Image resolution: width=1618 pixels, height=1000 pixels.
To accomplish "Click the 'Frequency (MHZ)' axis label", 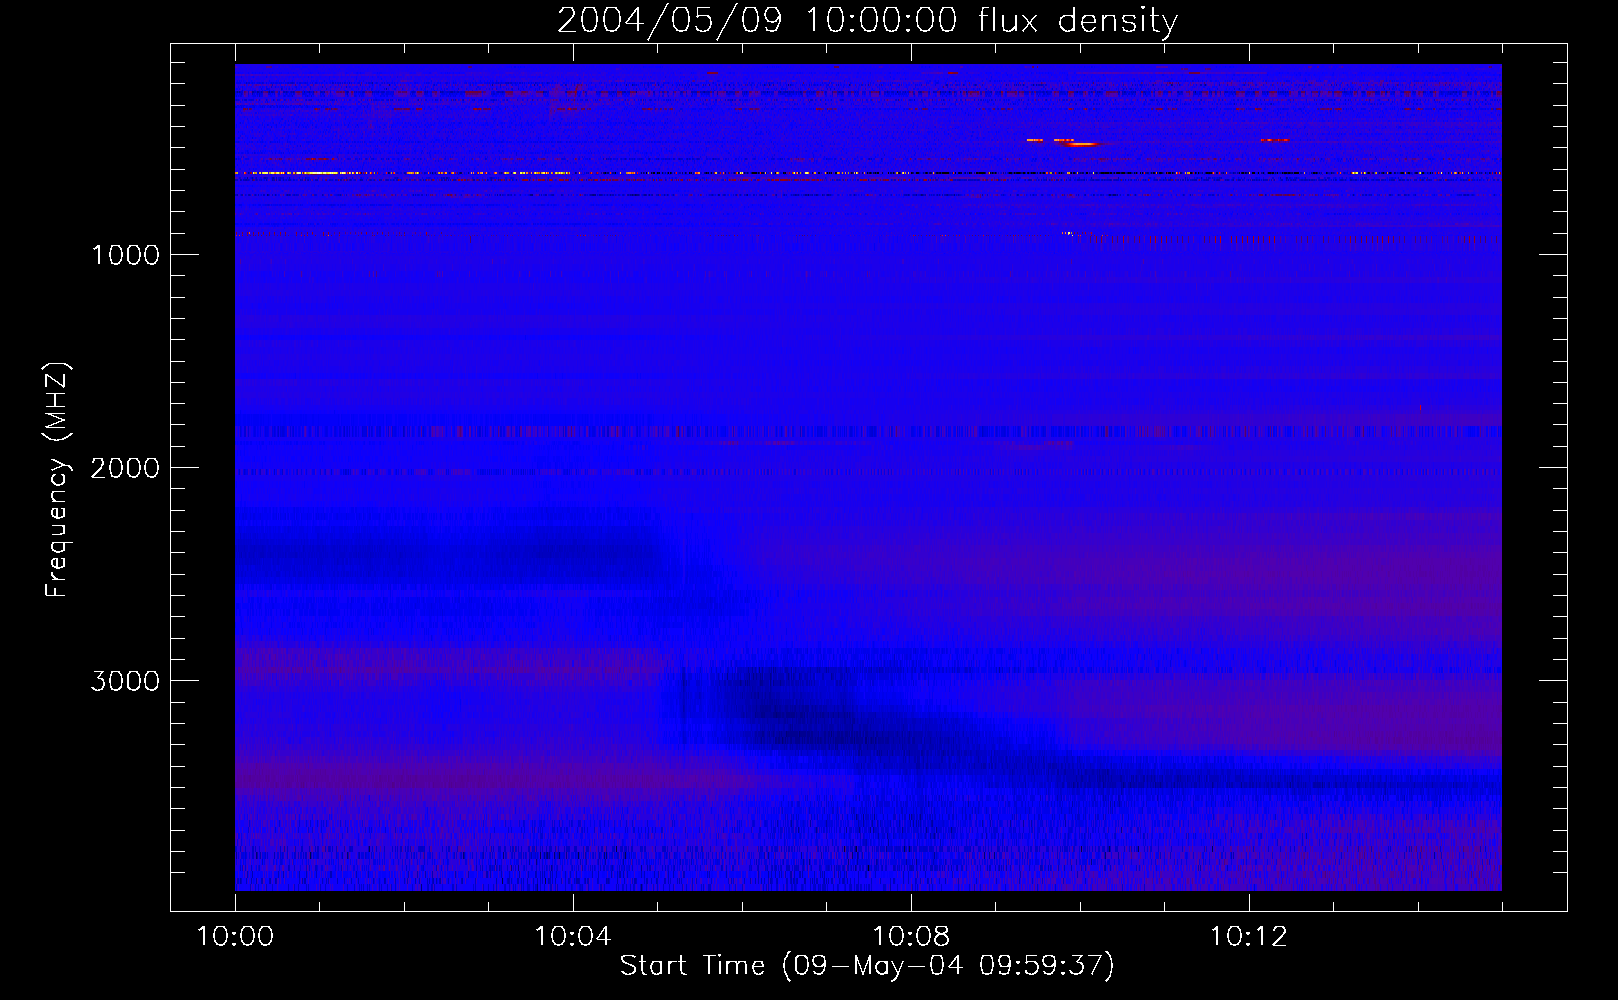I will pos(57,480).
